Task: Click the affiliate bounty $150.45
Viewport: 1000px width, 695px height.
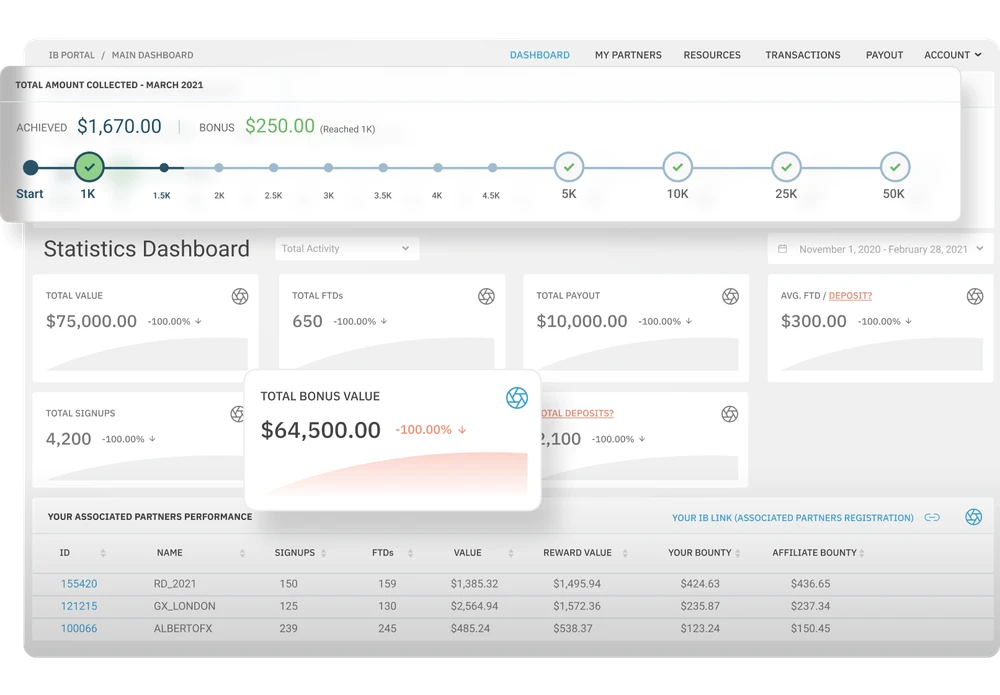Action: (x=811, y=628)
